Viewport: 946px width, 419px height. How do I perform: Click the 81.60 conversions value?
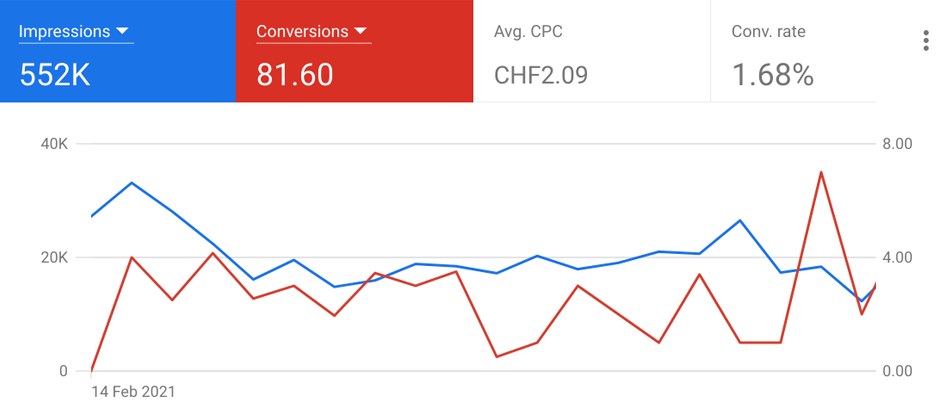click(x=295, y=75)
